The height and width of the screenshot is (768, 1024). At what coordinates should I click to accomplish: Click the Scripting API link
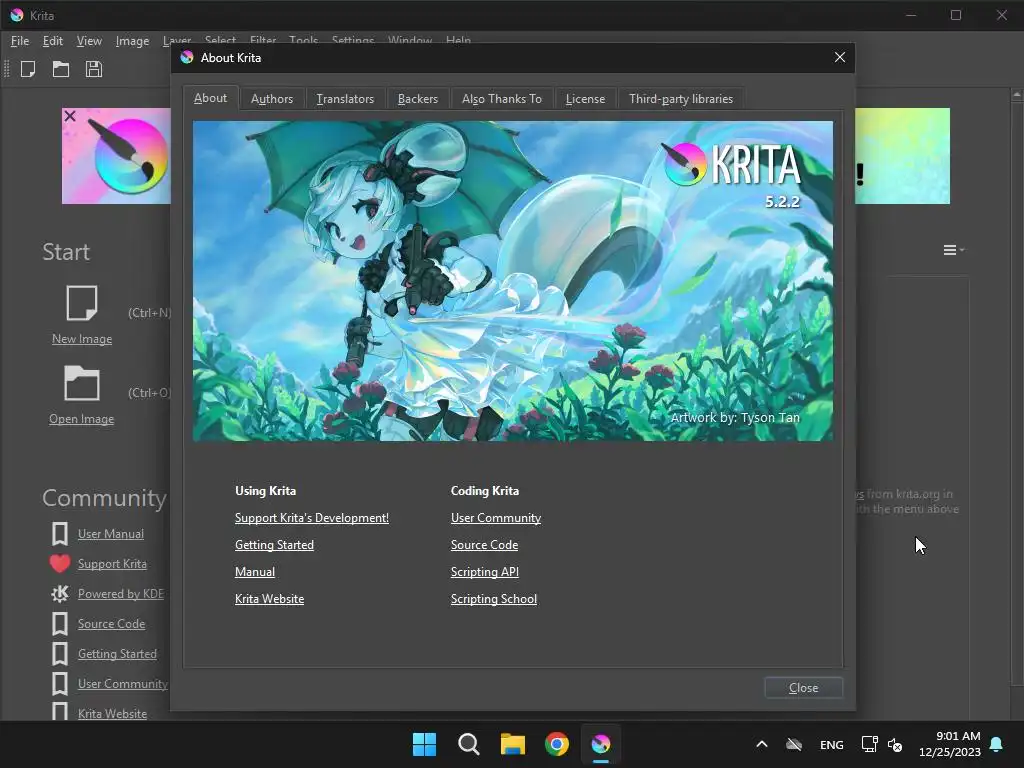[485, 571]
